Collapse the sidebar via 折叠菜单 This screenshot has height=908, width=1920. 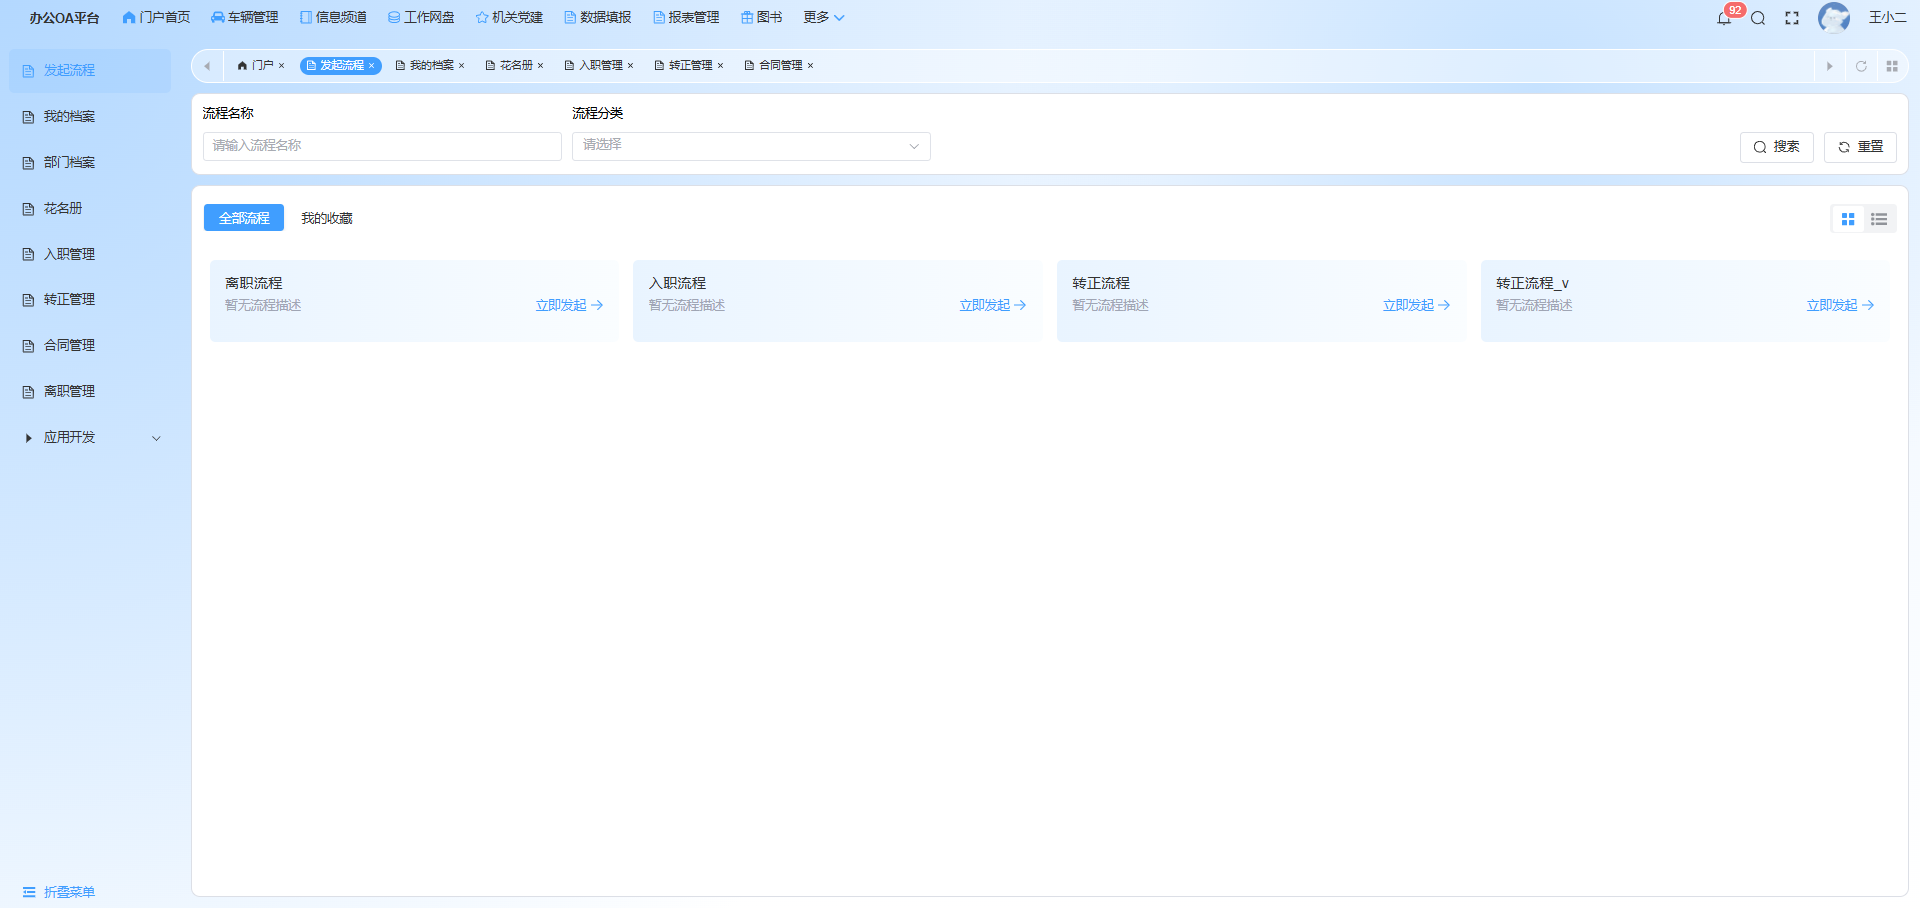pyautogui.click(x=58, y=892)
